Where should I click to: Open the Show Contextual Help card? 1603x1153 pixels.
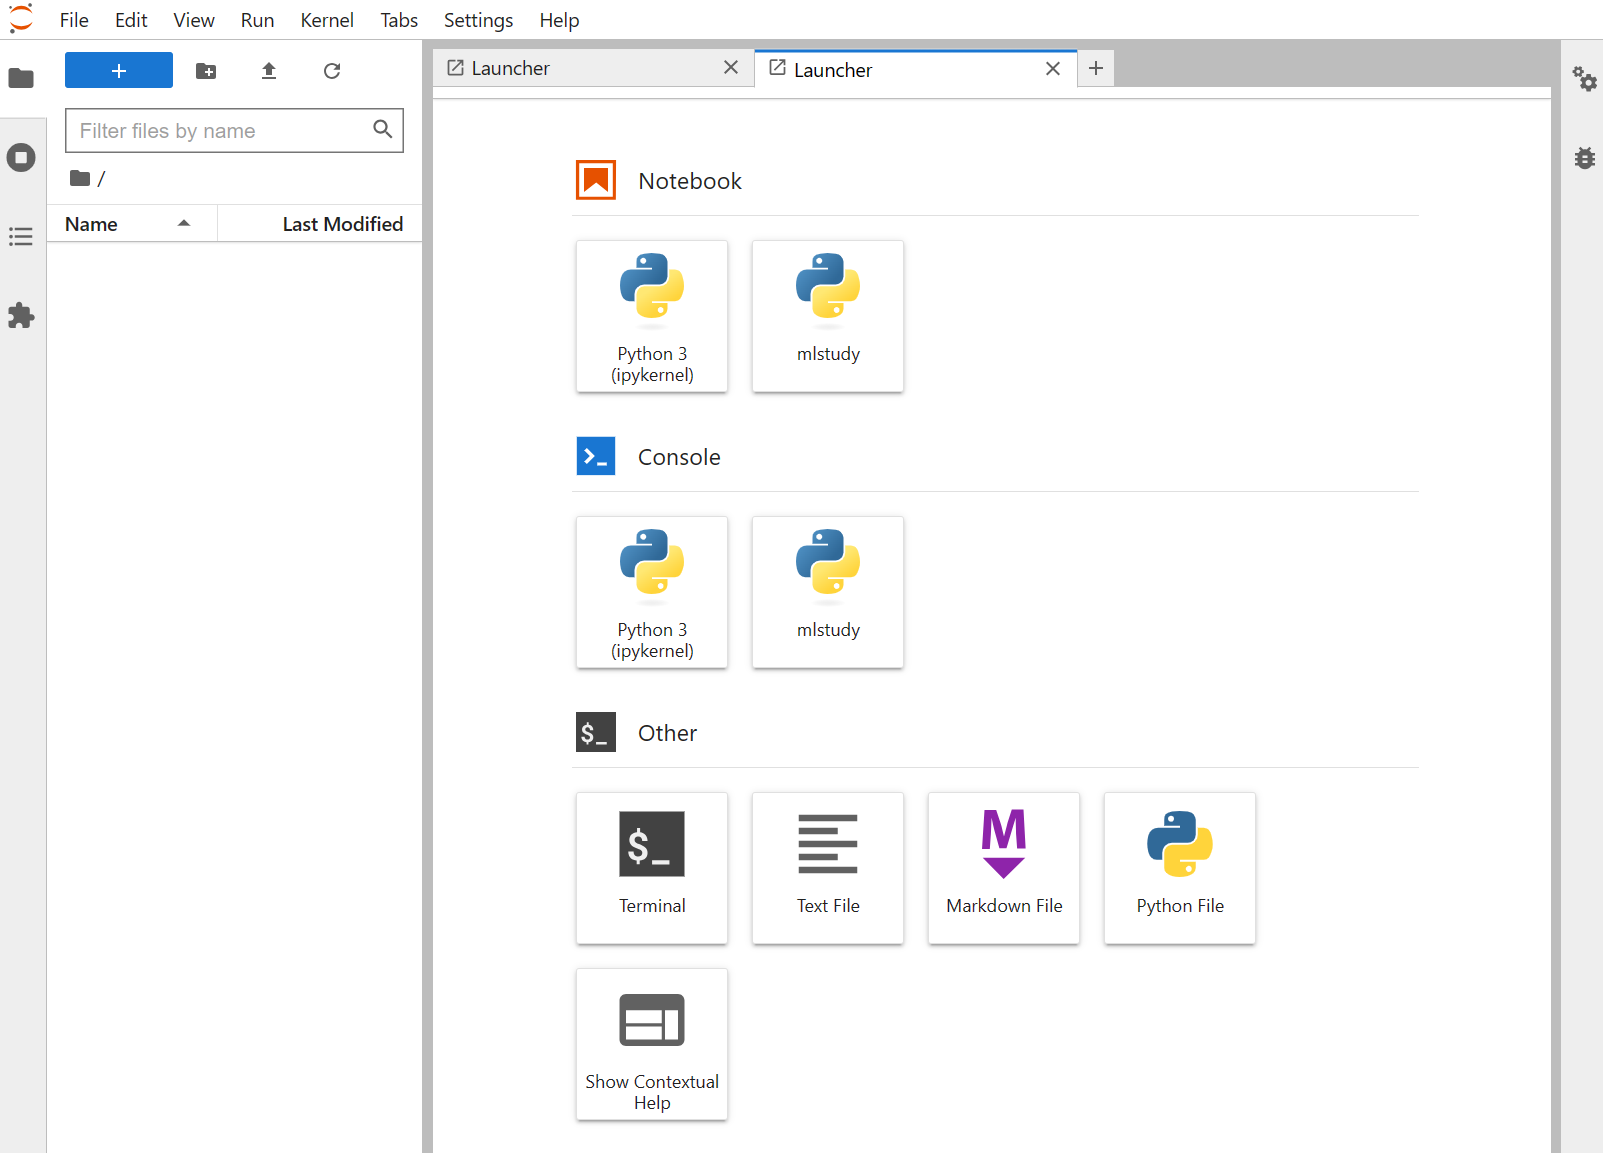[652, 1044]
